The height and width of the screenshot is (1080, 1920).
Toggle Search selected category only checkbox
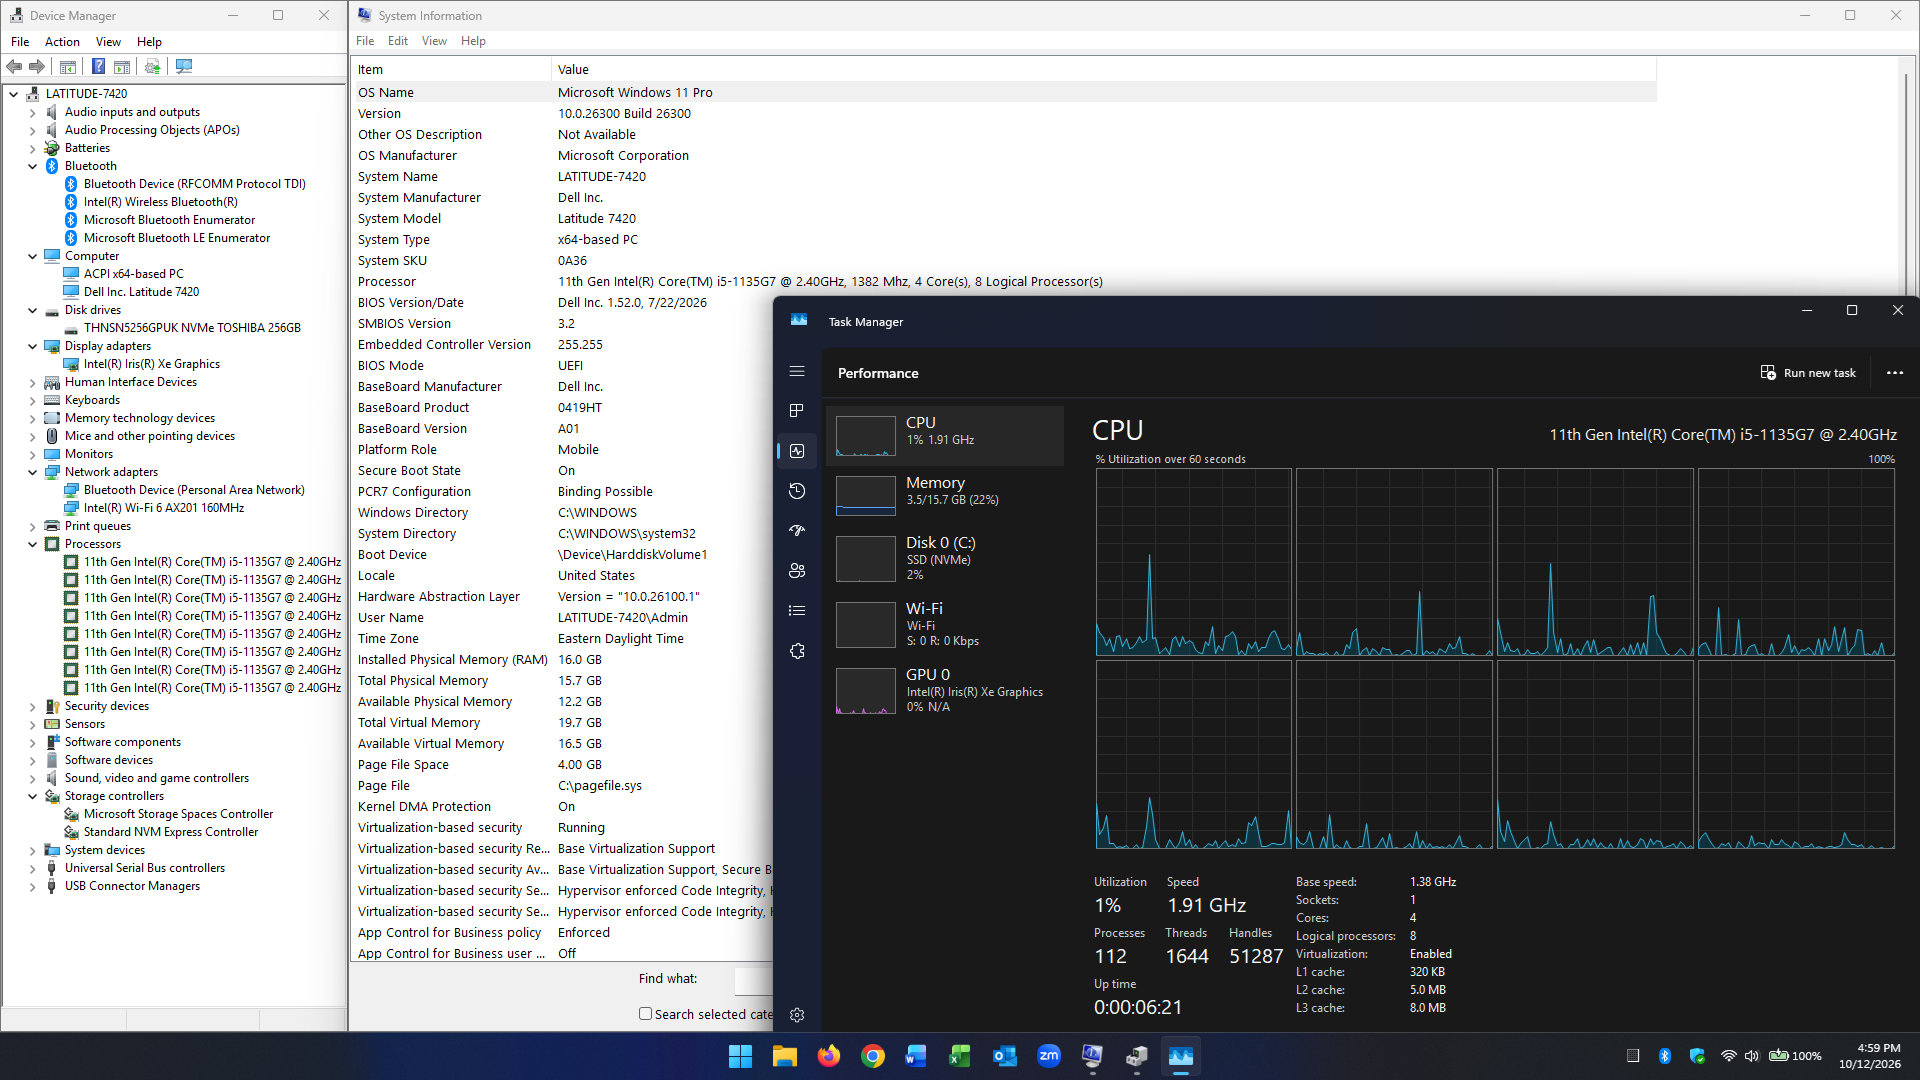pyautogui.click(x=645, y=1014)
